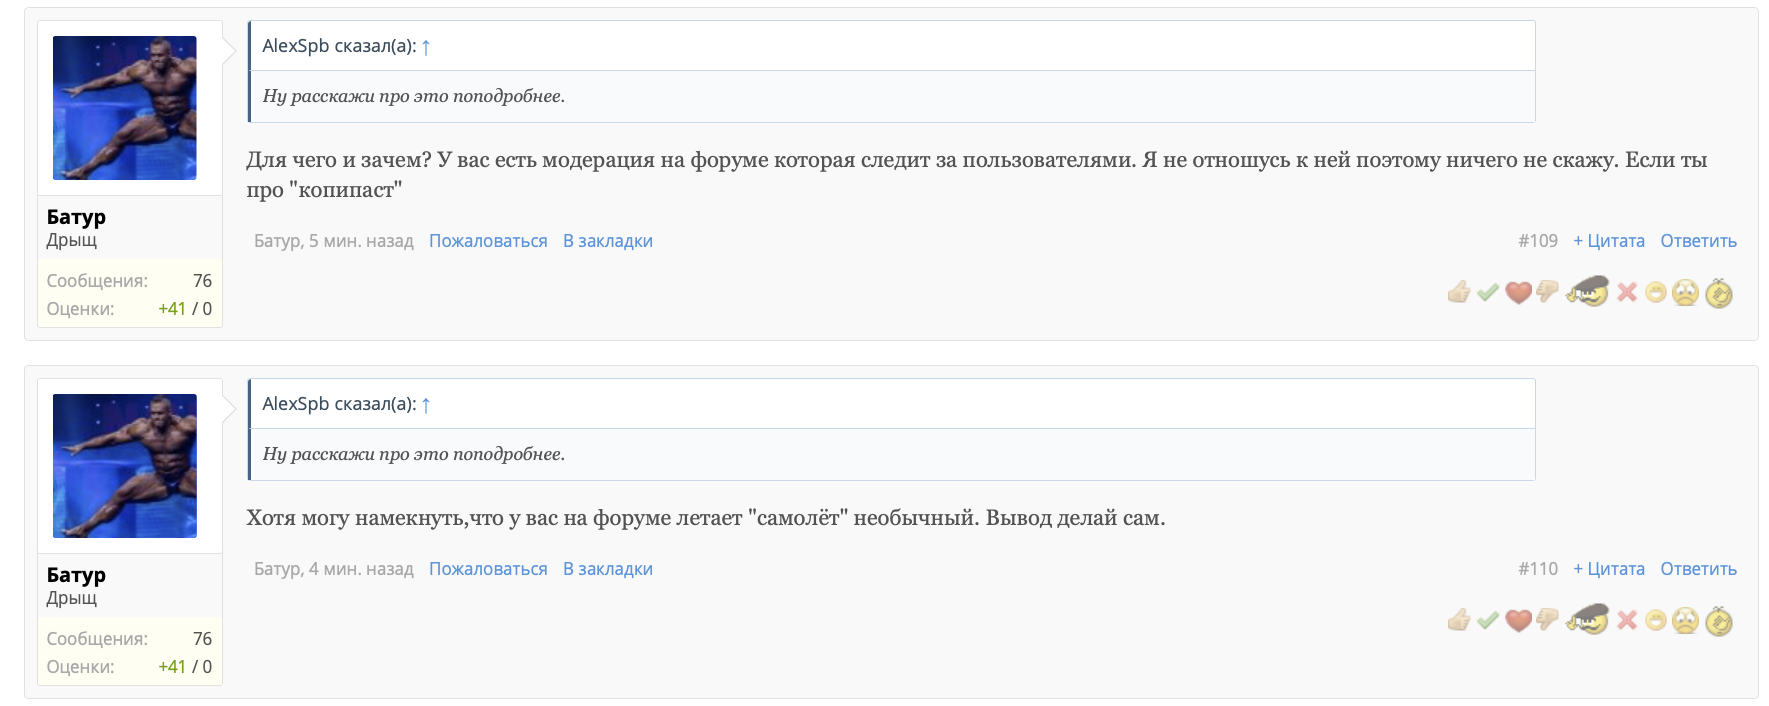Screen dimensions: 1769x706
Task: Toggle + Цитата on post #110
Action: (1608, 569)
